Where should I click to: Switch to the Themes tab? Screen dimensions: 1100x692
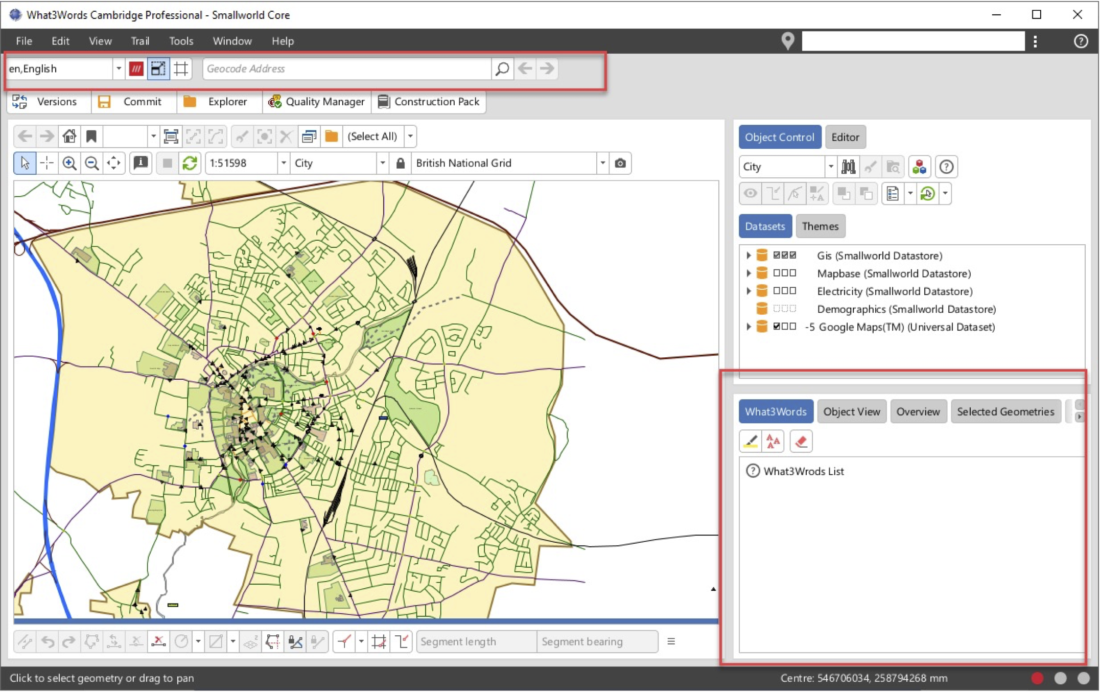[x=820, y=226]
